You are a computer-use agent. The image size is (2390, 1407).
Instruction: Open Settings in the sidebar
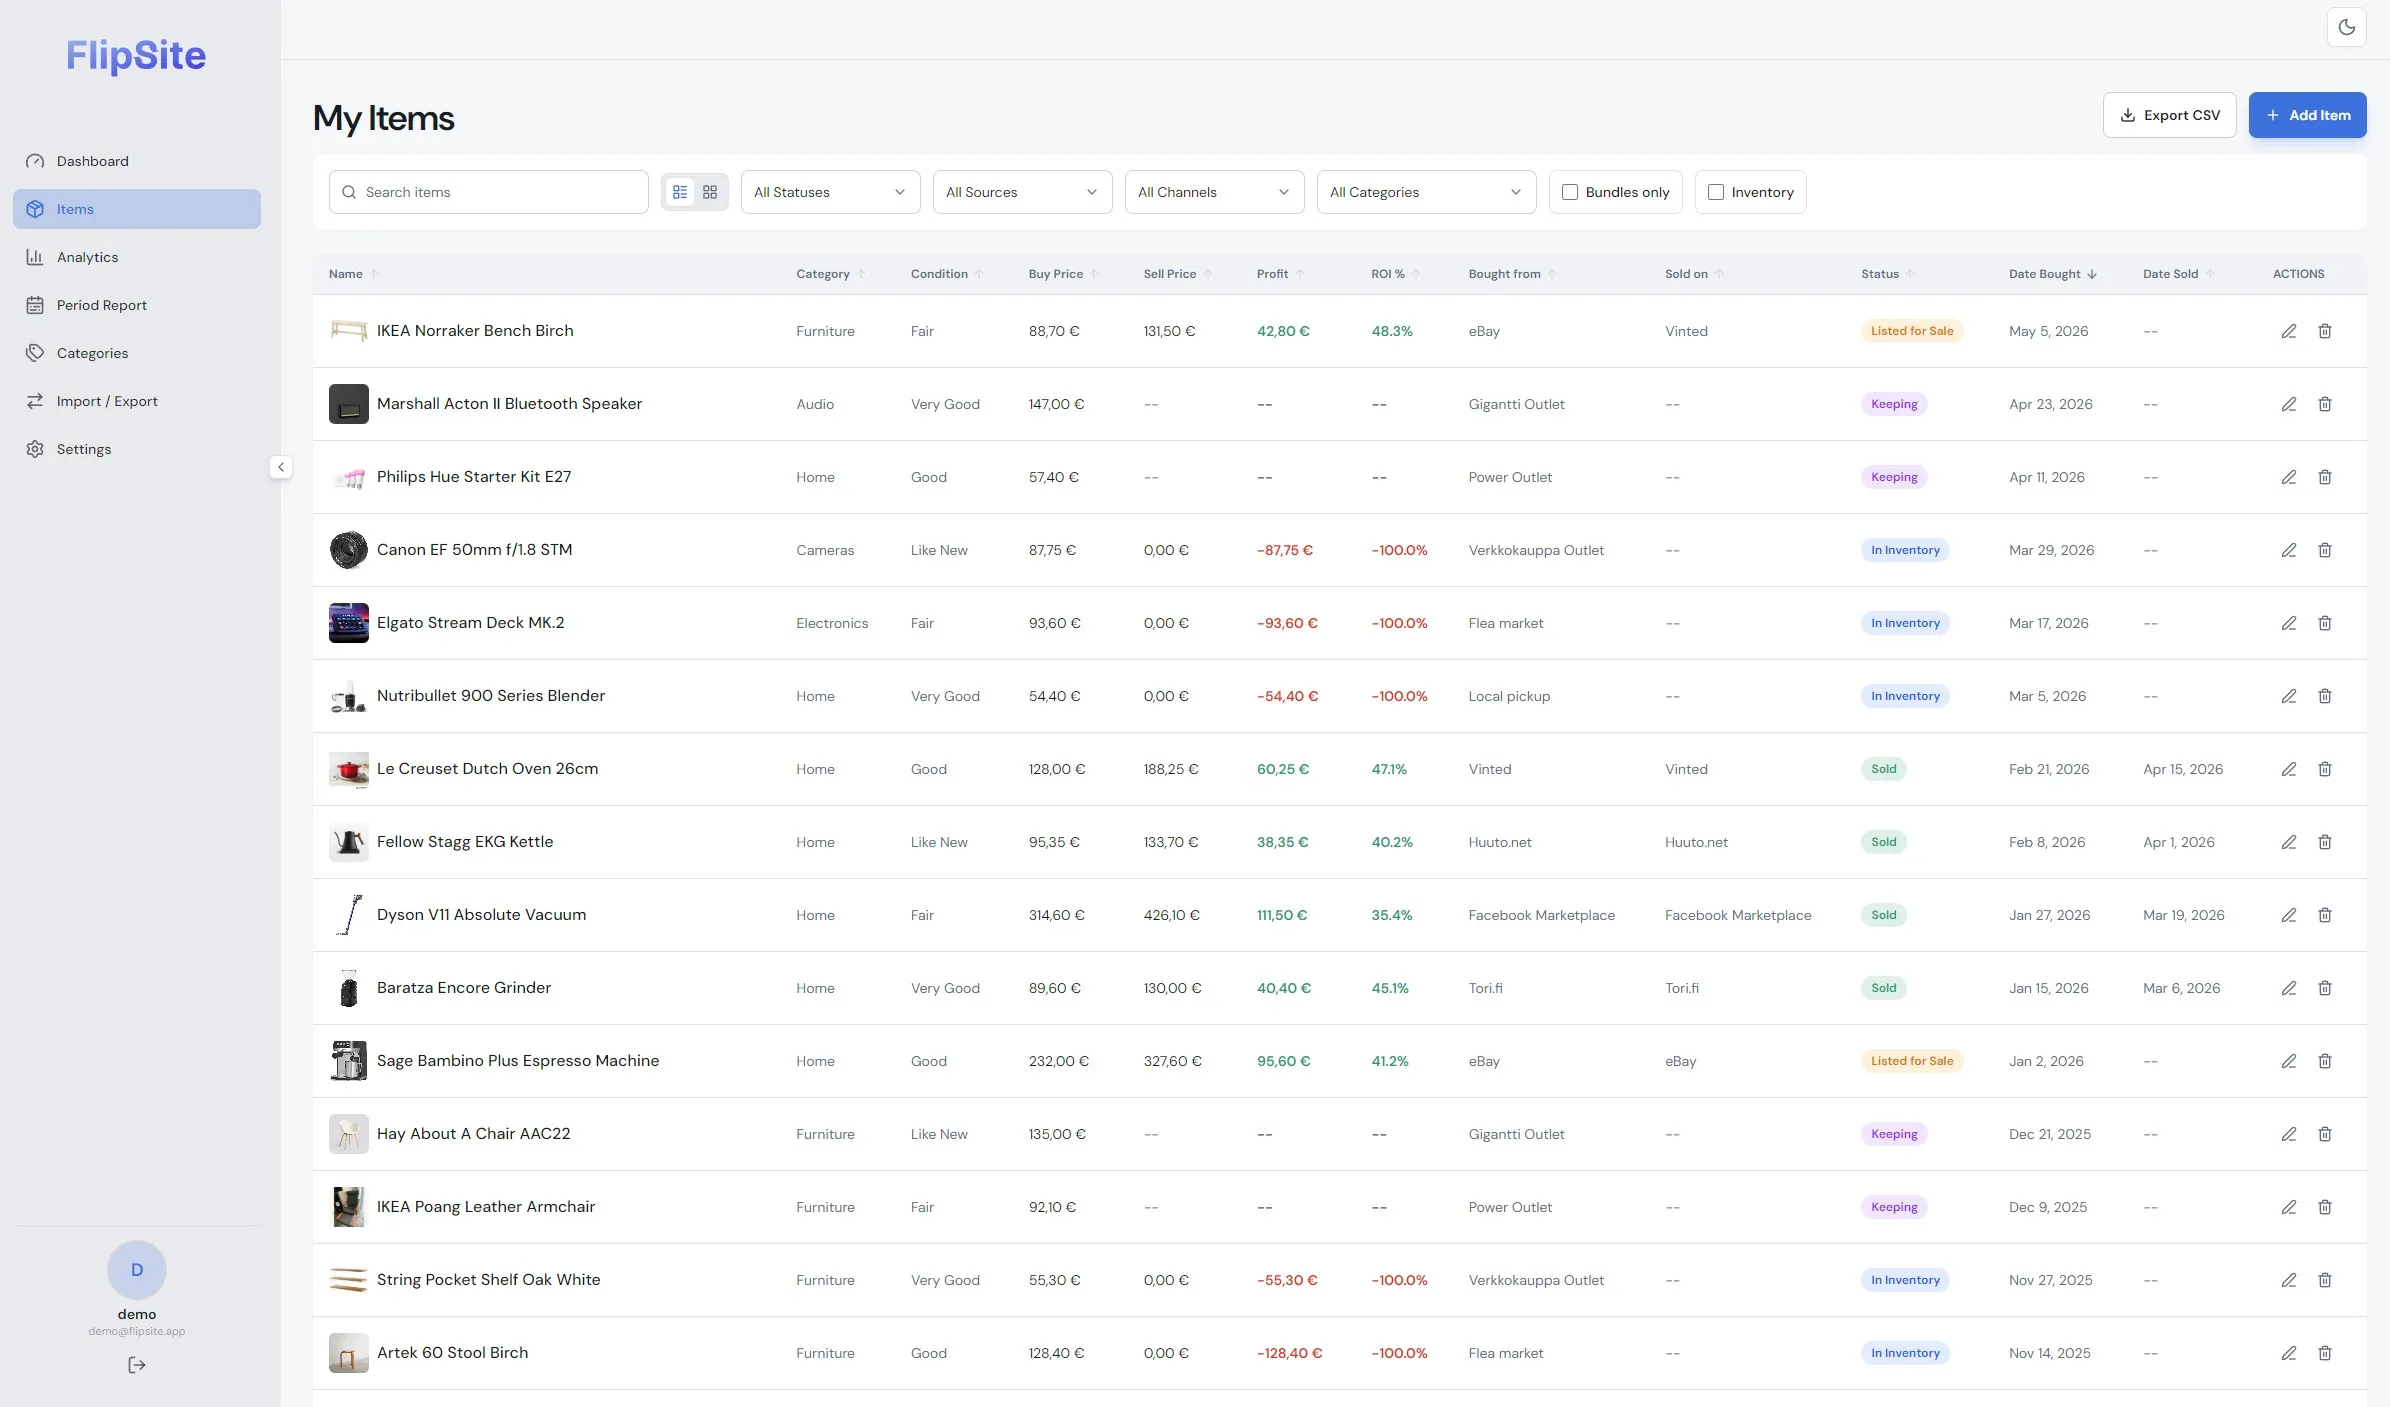click(137, 449)
